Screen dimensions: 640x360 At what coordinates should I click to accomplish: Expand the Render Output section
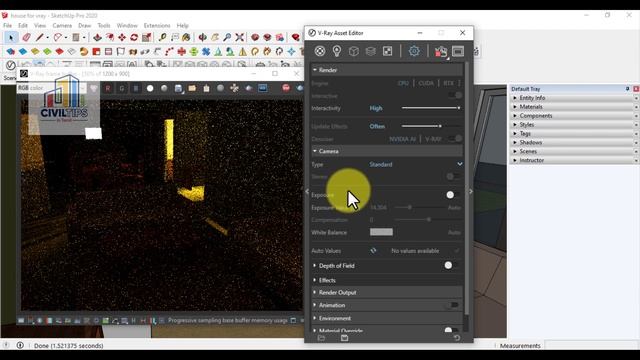pos(315,292)
